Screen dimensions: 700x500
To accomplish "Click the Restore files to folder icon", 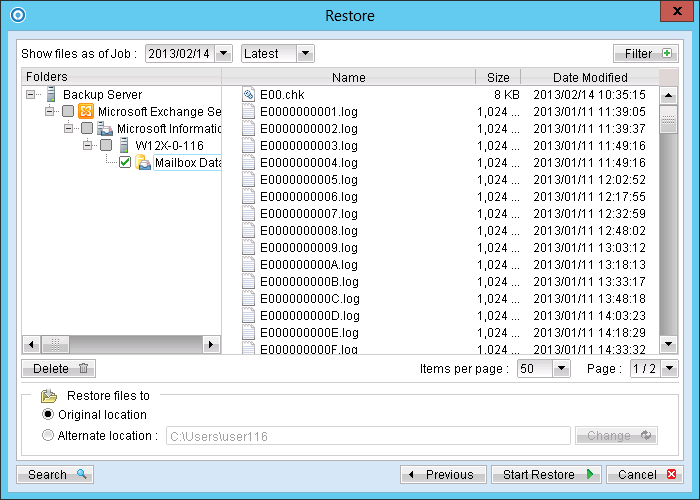I will (x=49, y=396).
